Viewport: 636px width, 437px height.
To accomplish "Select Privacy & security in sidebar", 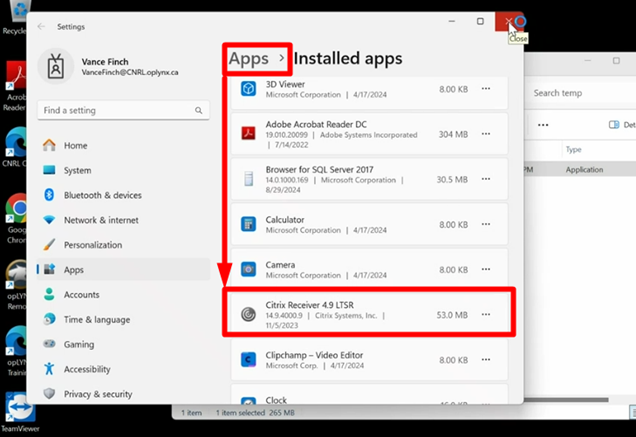I will pos(98,394).
